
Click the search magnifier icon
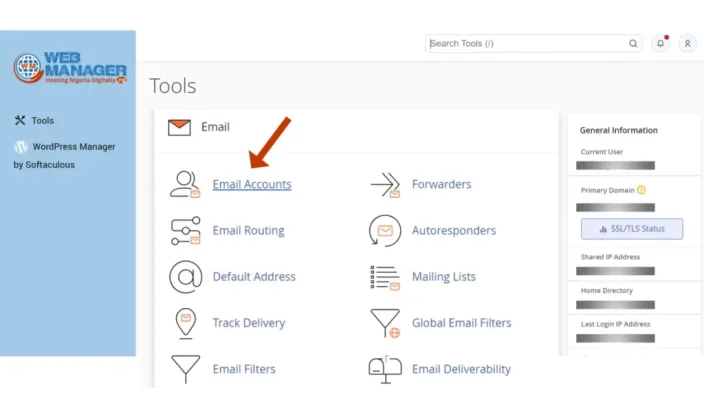click(633, 44)
